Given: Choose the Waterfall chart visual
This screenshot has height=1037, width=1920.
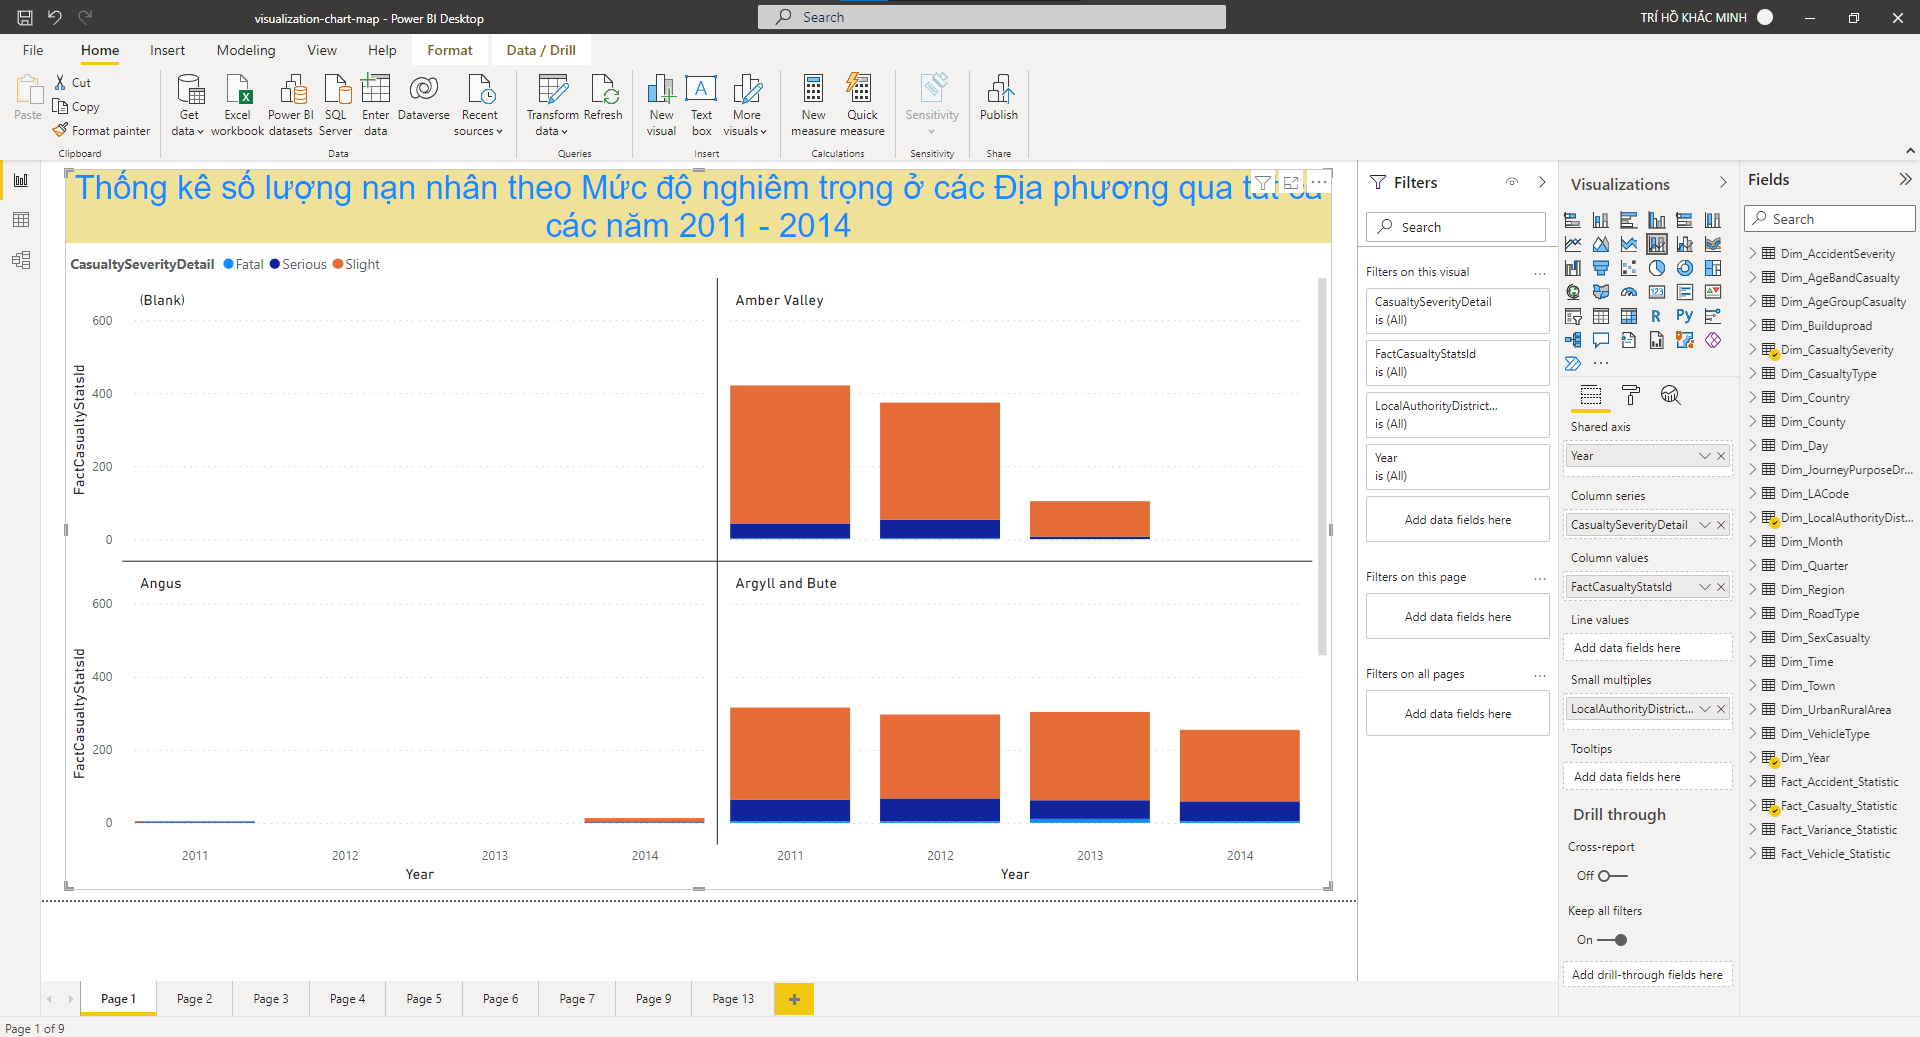Looking at the screenshot, I should coord(1573,268).
